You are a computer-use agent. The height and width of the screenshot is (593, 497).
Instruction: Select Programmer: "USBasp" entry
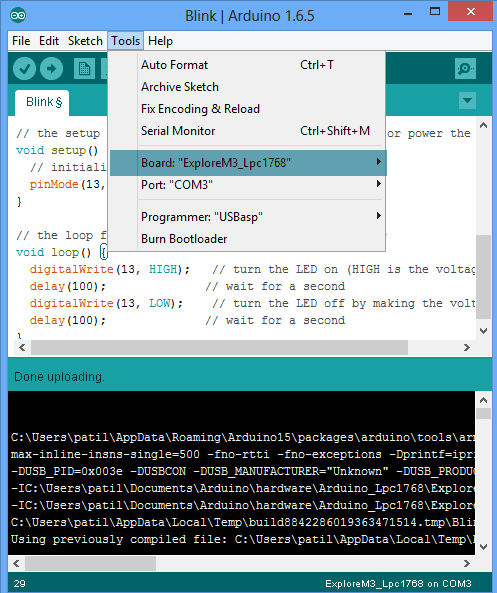tap(248, 217)
